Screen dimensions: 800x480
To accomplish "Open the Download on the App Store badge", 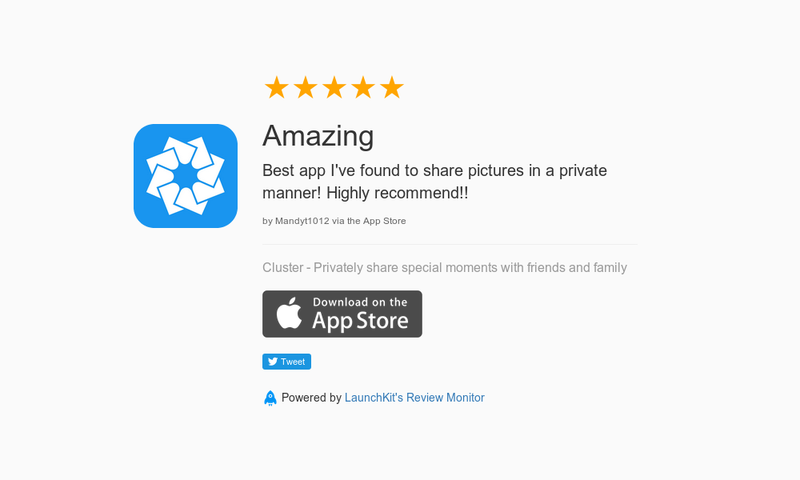I will click(342, 314).
